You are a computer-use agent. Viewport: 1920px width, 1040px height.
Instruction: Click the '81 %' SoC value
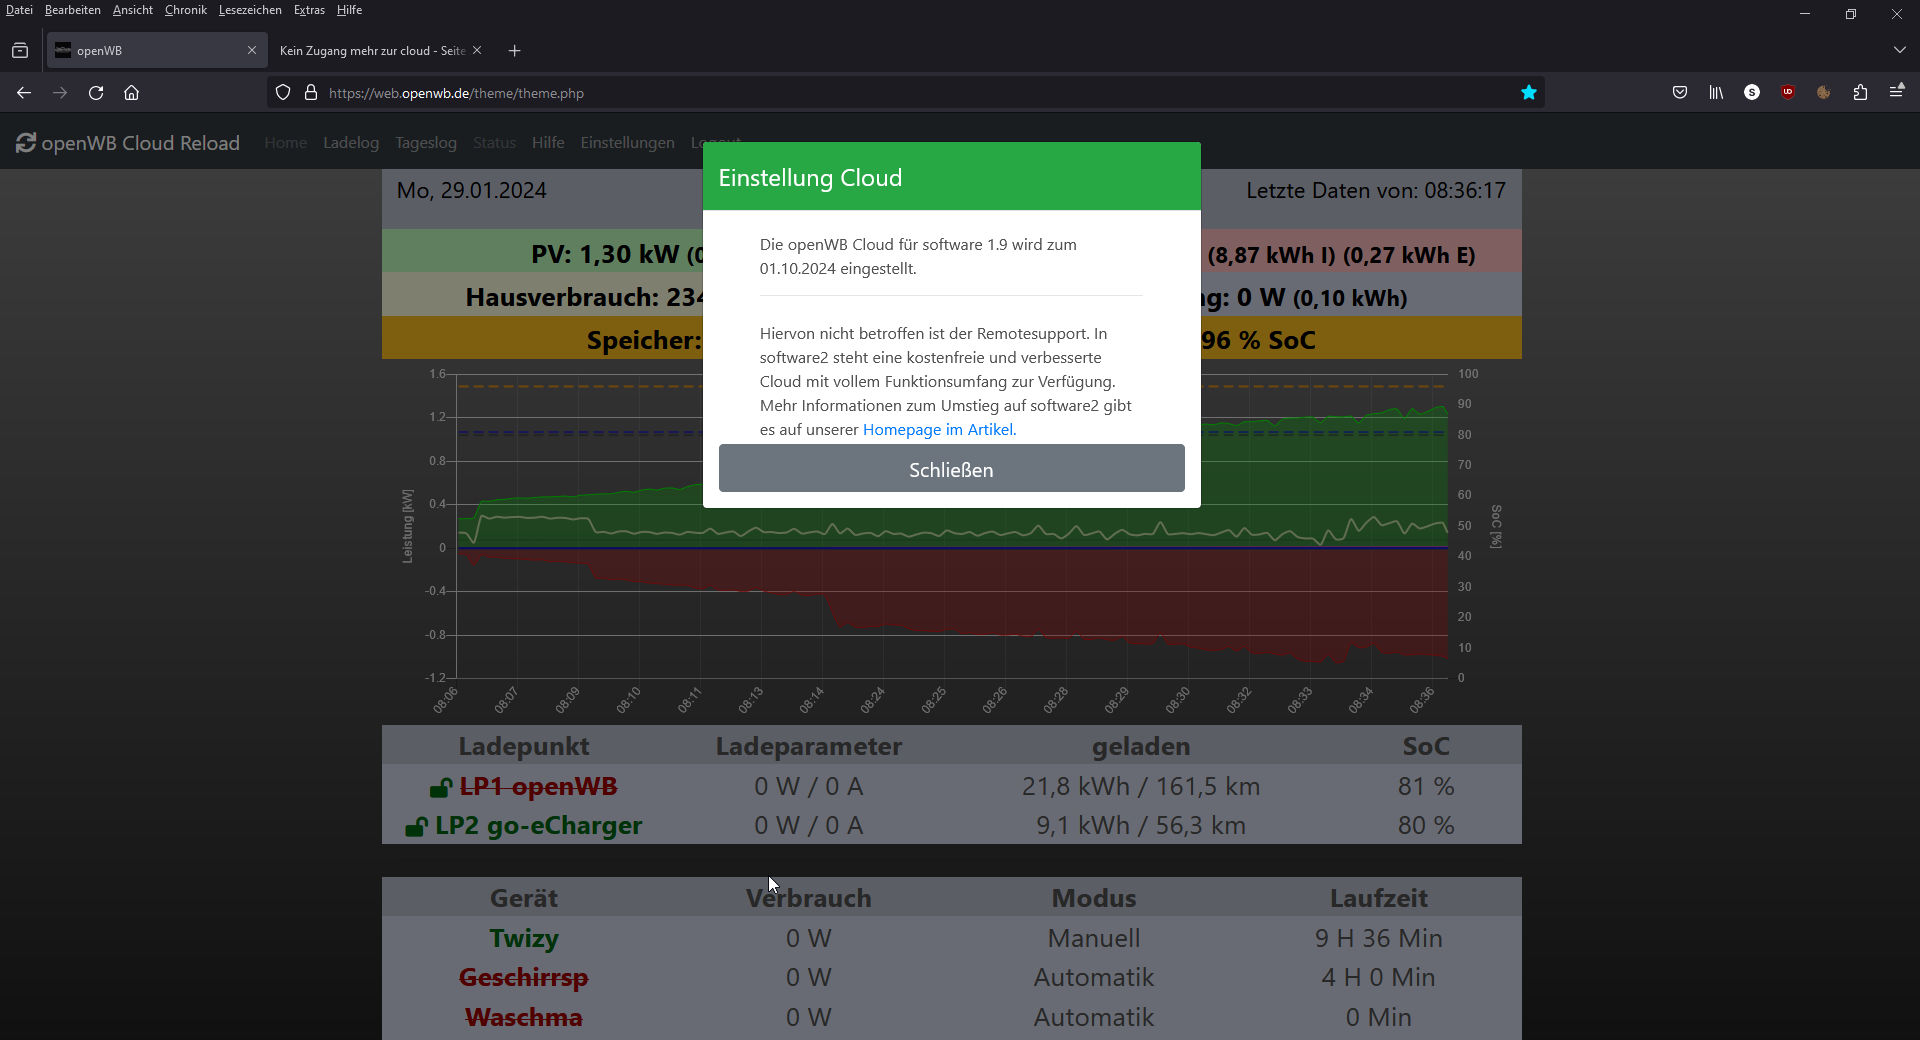click(1426, 787)
